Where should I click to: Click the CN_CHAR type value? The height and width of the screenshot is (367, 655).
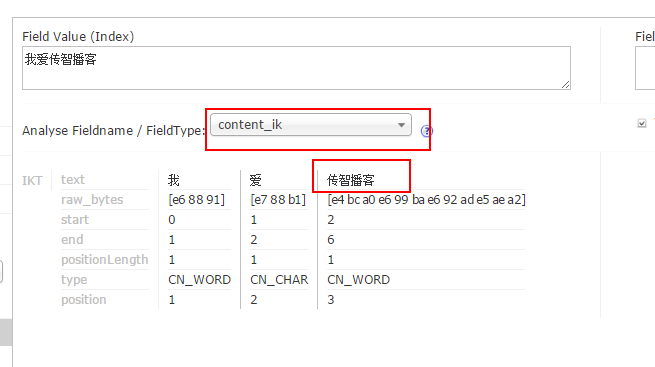point(279,280)
